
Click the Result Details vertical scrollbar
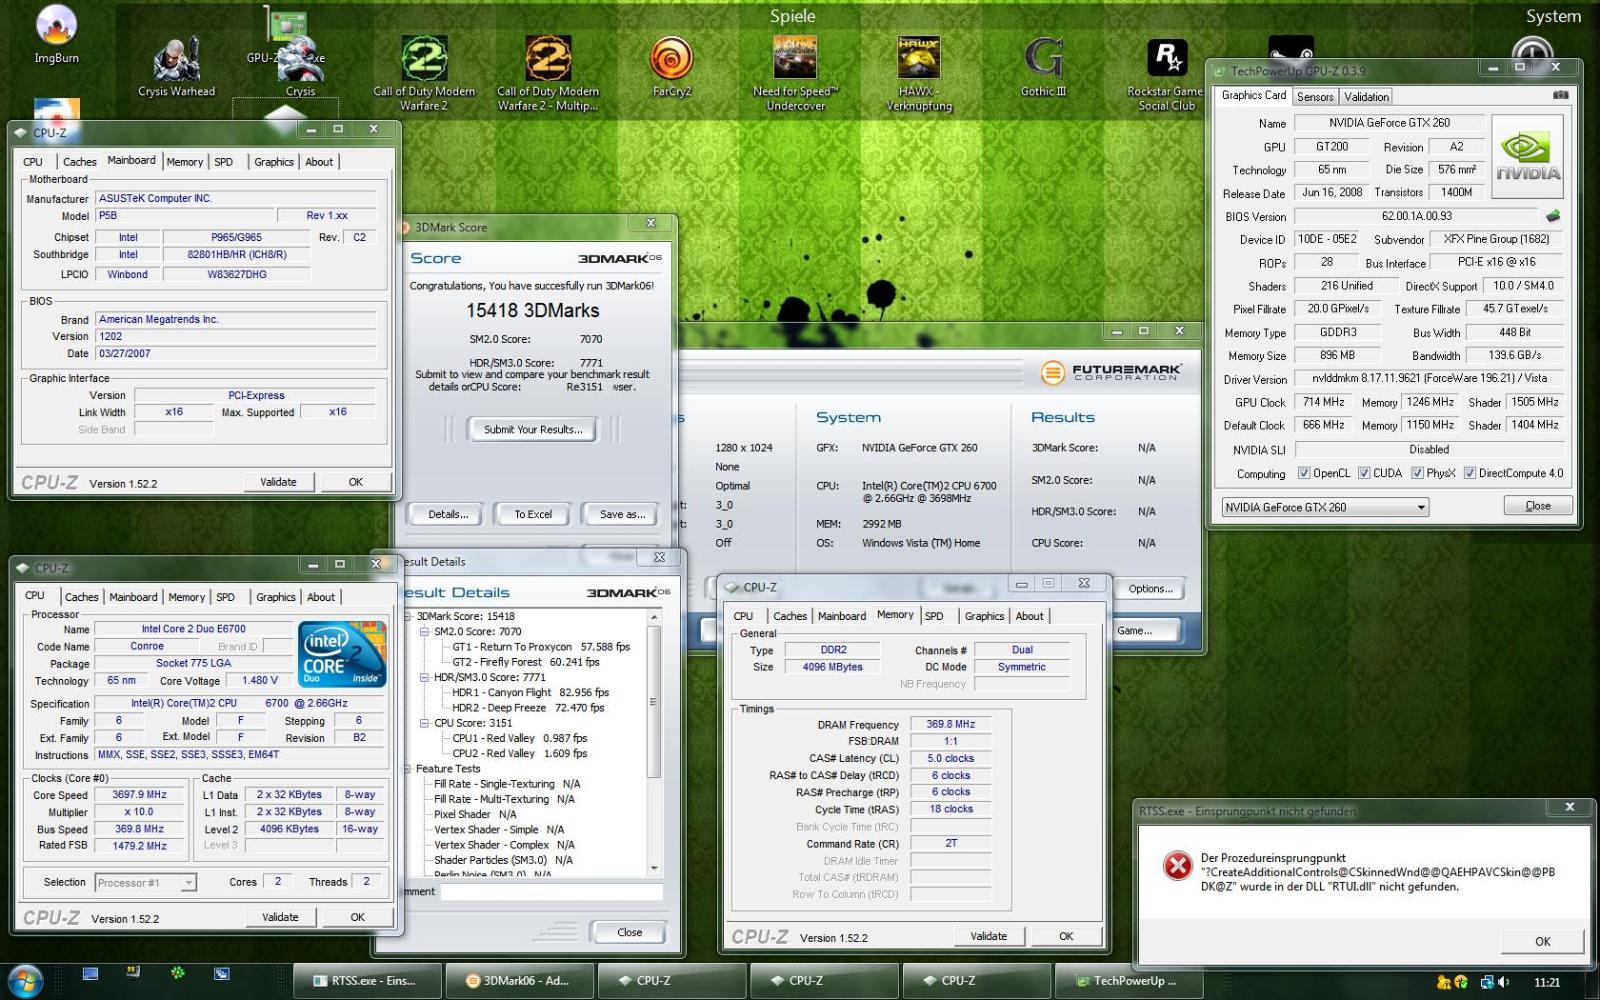[x=655, y=744]
